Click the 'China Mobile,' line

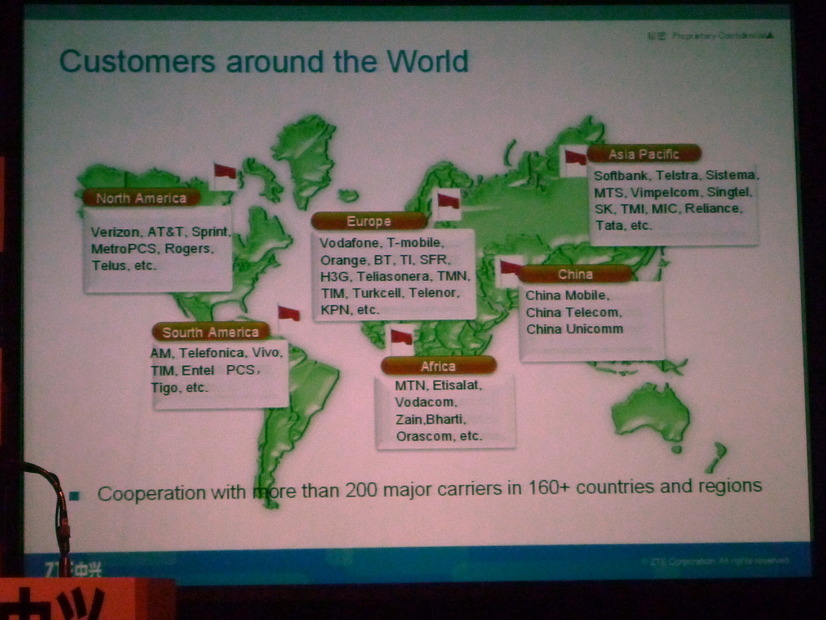point(567,296)
